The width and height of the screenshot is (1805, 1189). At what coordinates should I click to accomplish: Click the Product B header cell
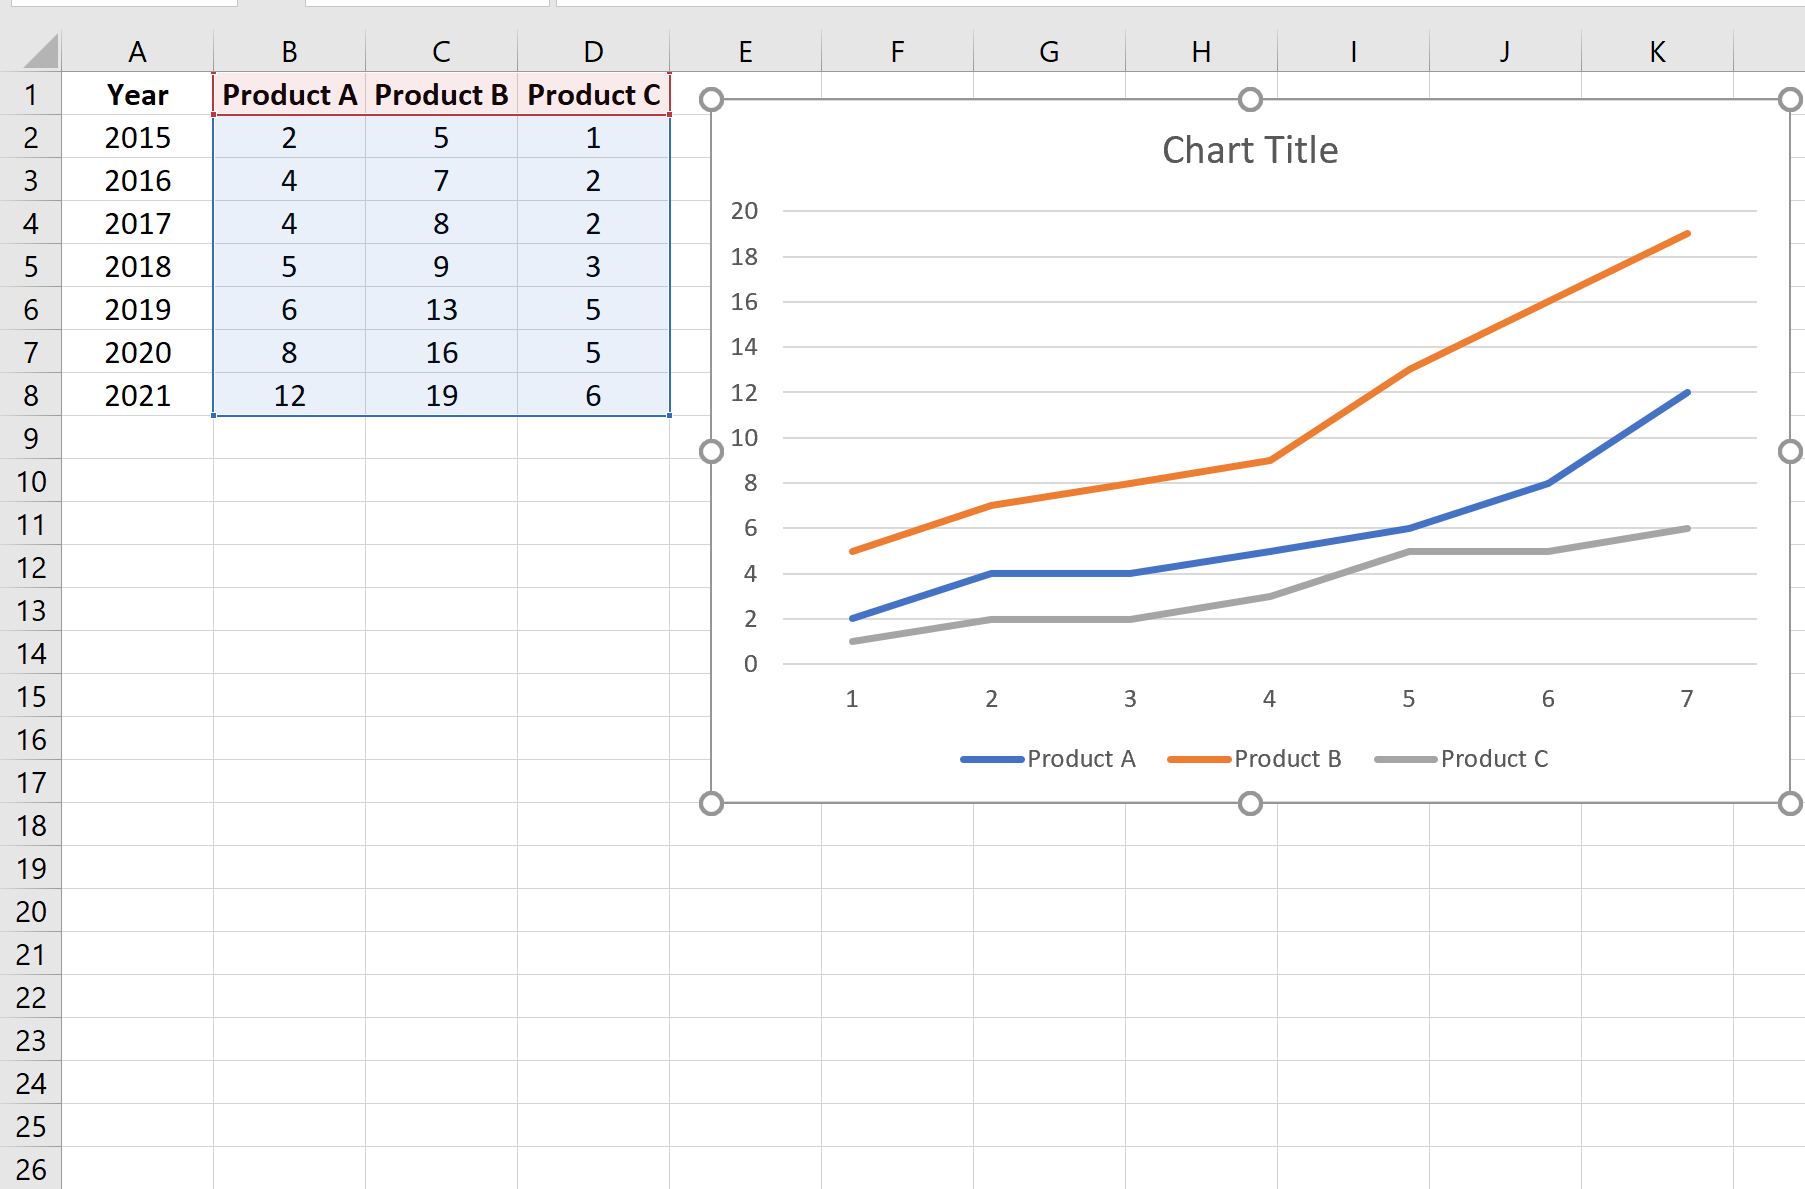tap(441, 94)
